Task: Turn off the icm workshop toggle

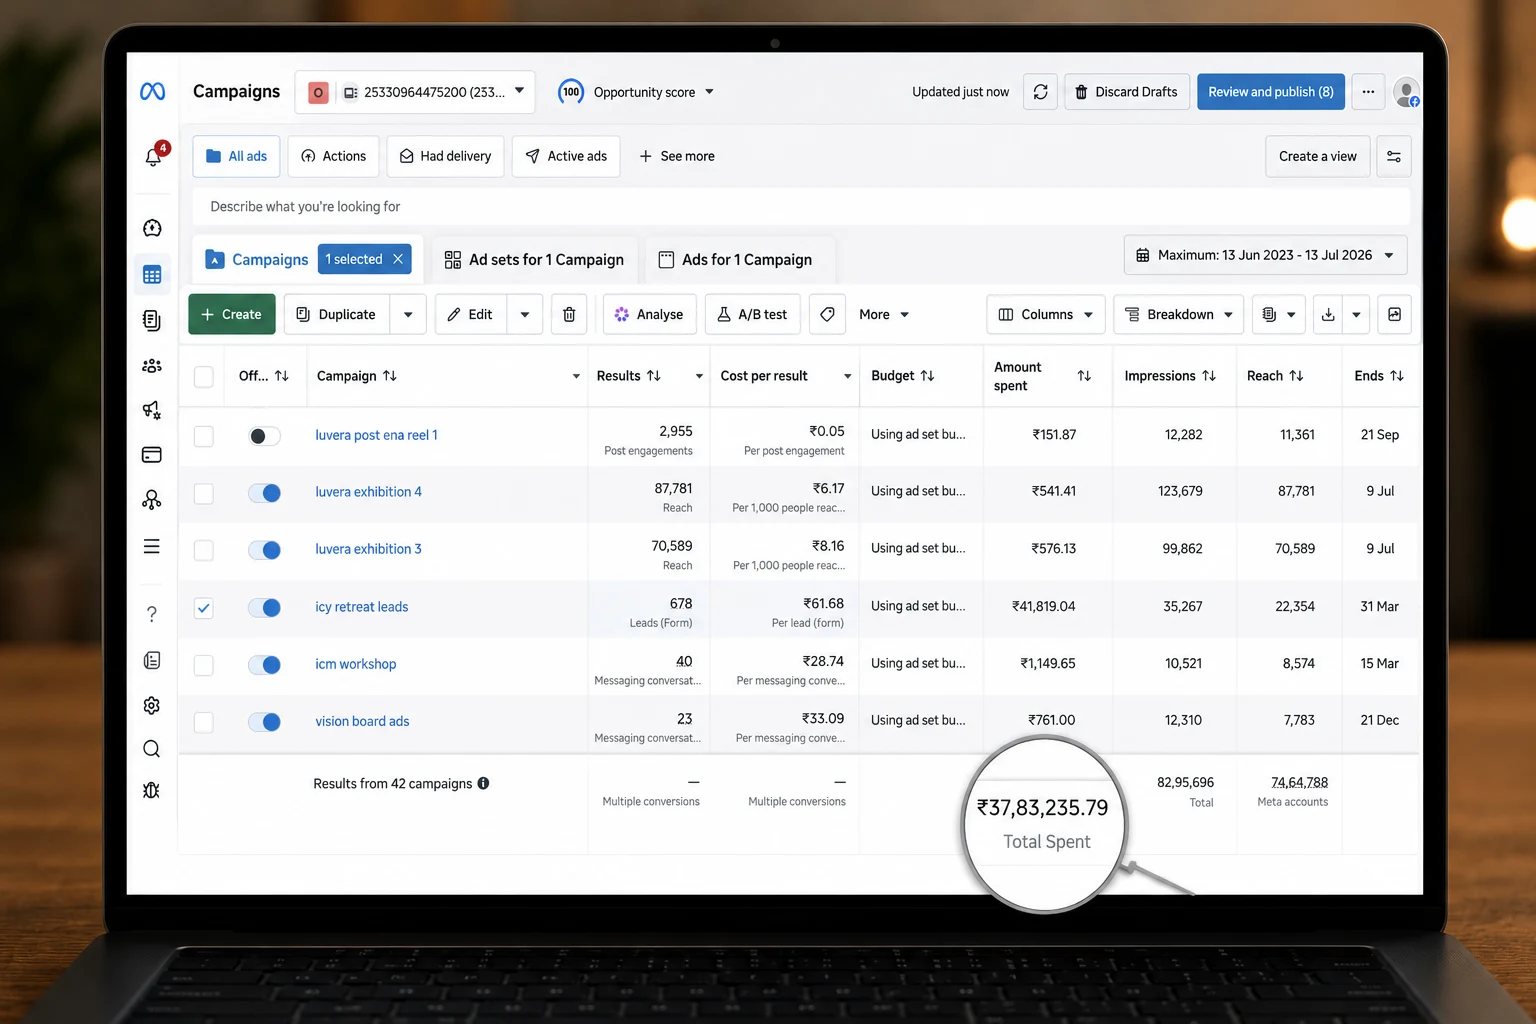Action: click(x=264, y=665)
